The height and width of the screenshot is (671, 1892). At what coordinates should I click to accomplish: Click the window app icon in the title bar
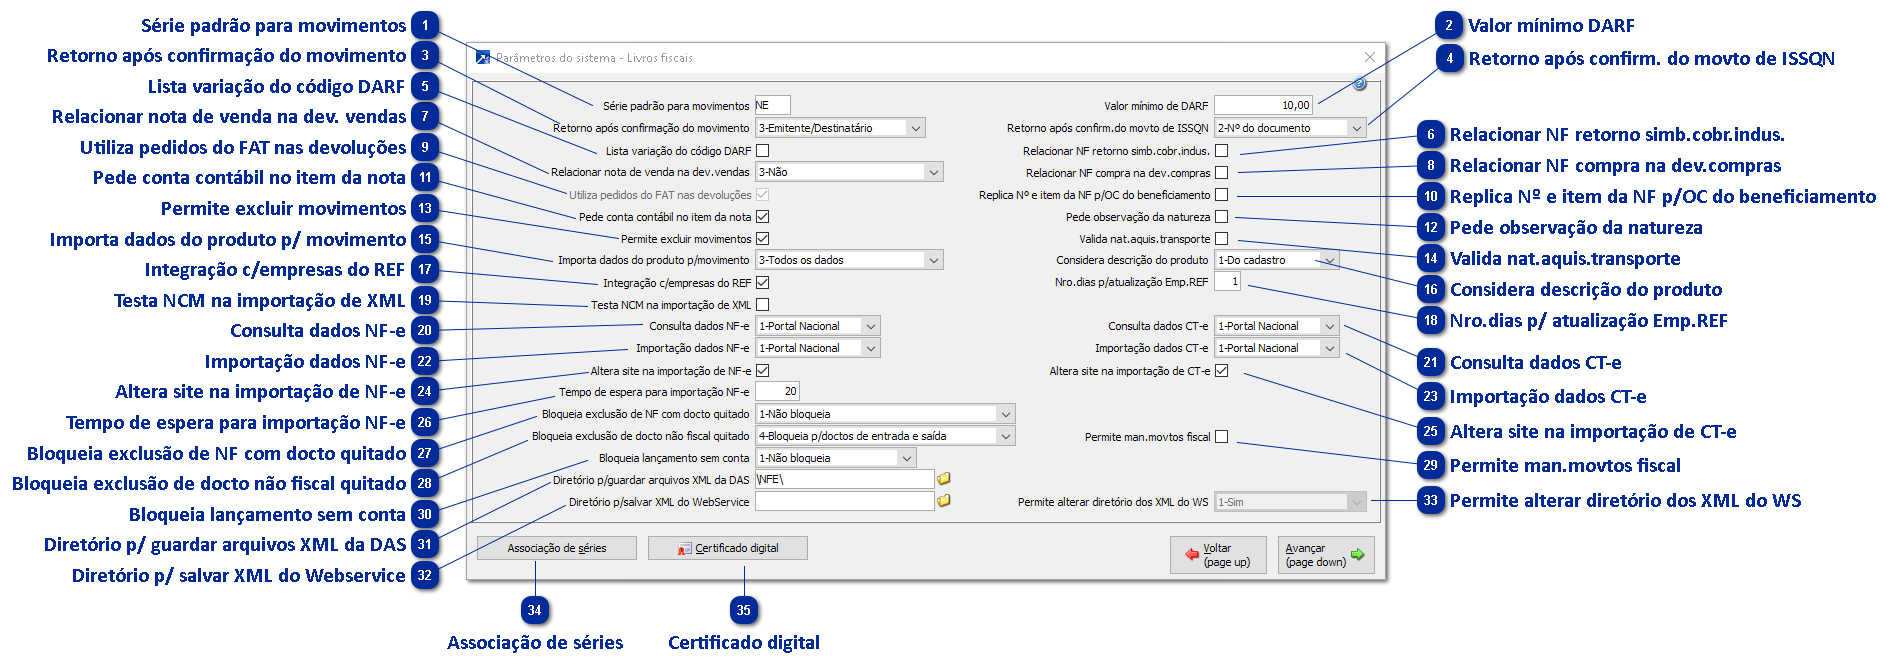click(483, 58)
